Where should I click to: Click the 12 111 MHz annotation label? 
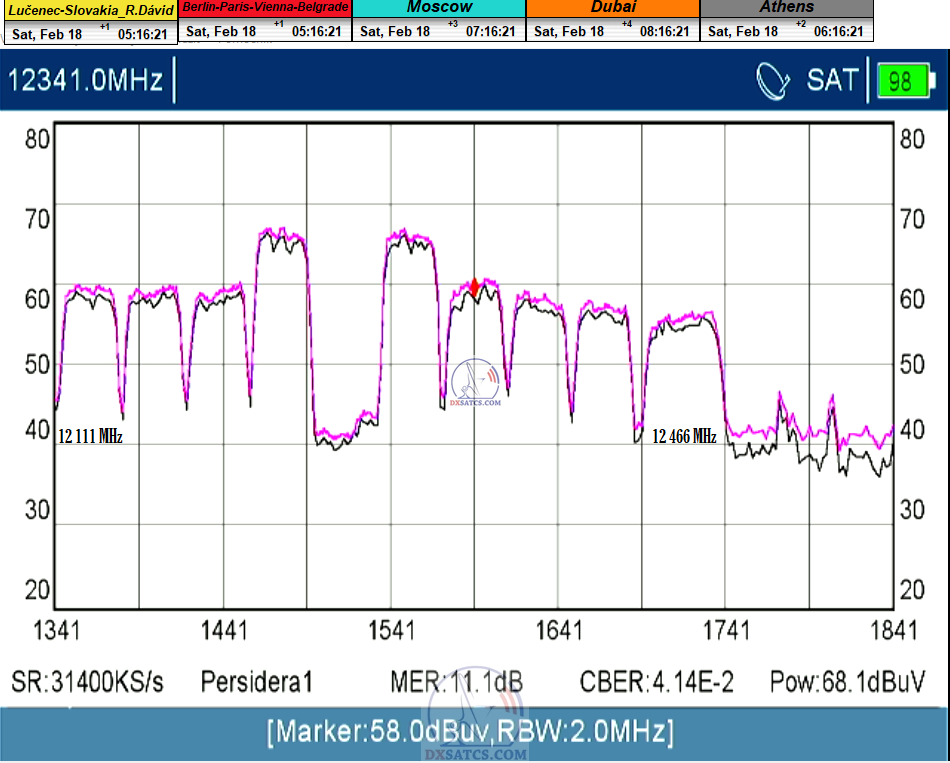[x=90, y=436]
